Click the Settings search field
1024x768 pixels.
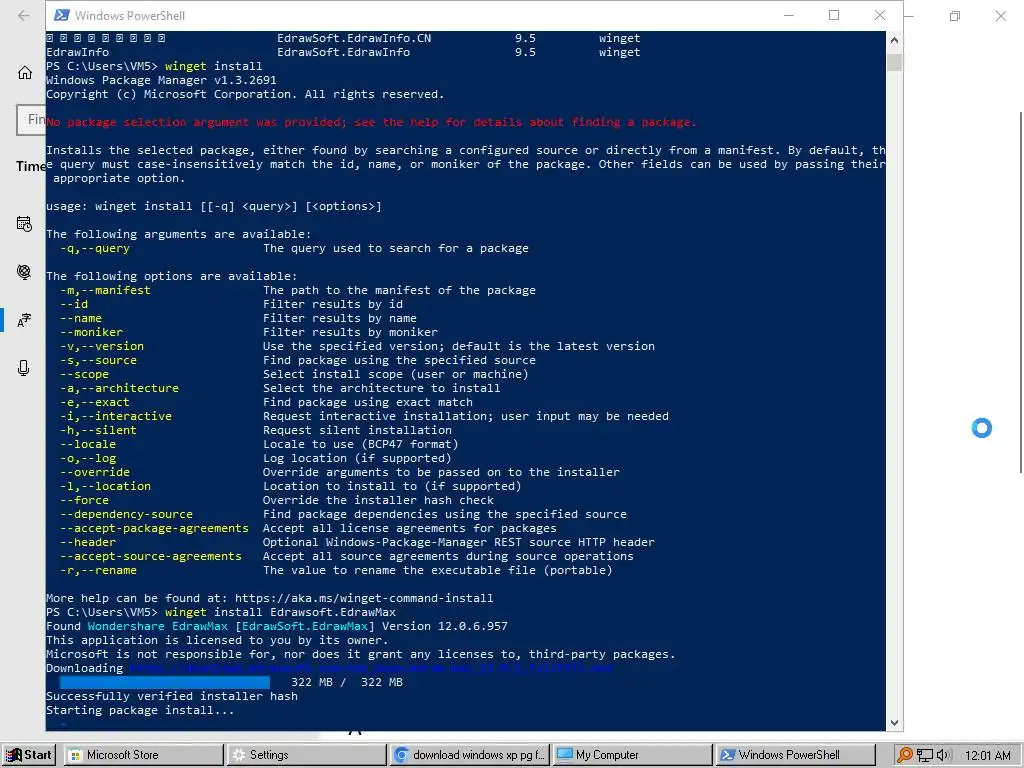click(x=31, y=120)
